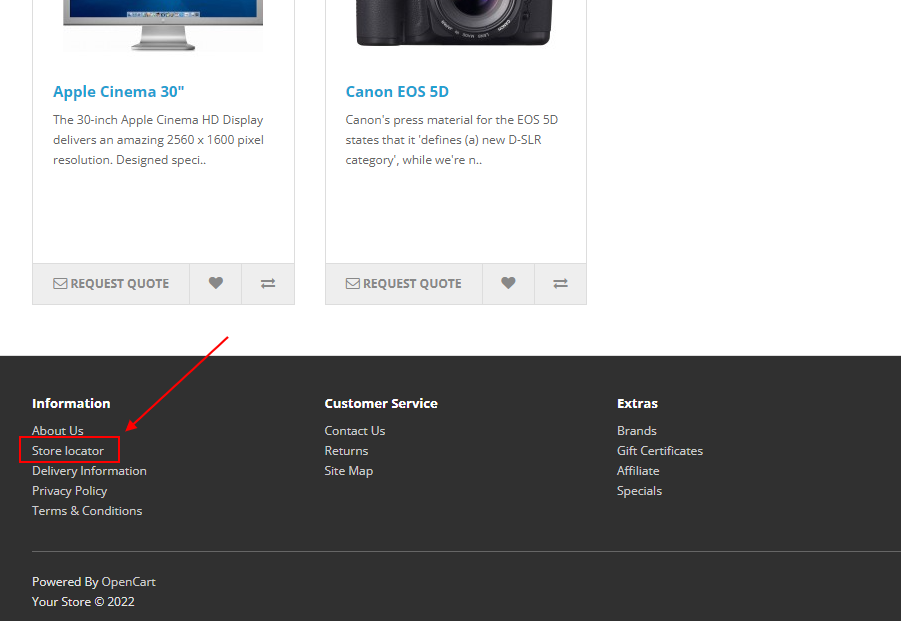Viewport: 901px width, 621px height.
Task: Browse Gift Certificates under Extras
Action: [x=660, y=451]
